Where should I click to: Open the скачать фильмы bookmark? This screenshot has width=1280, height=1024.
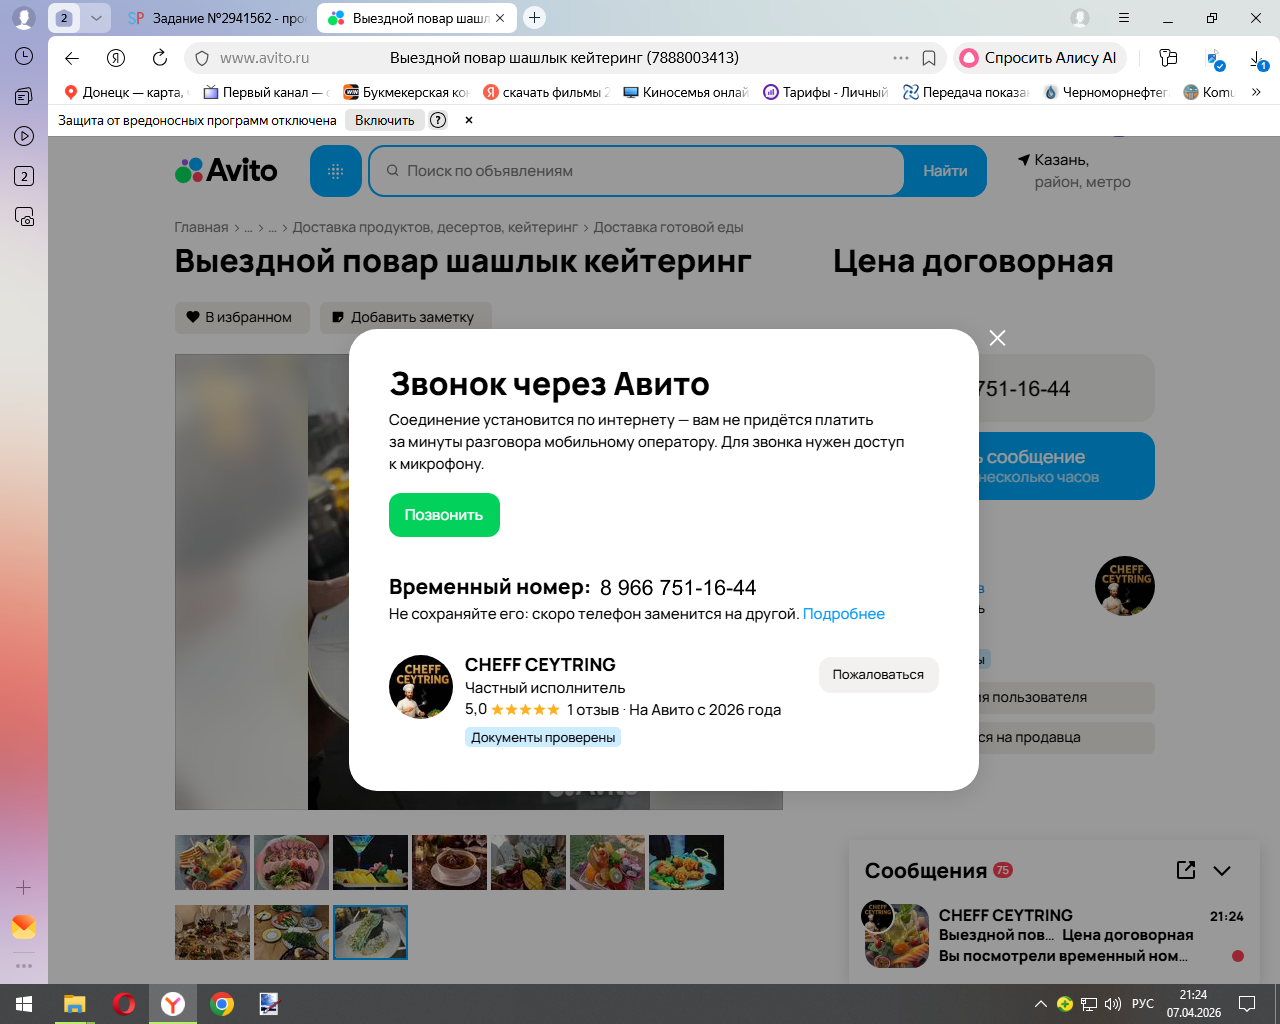point(546,92)
